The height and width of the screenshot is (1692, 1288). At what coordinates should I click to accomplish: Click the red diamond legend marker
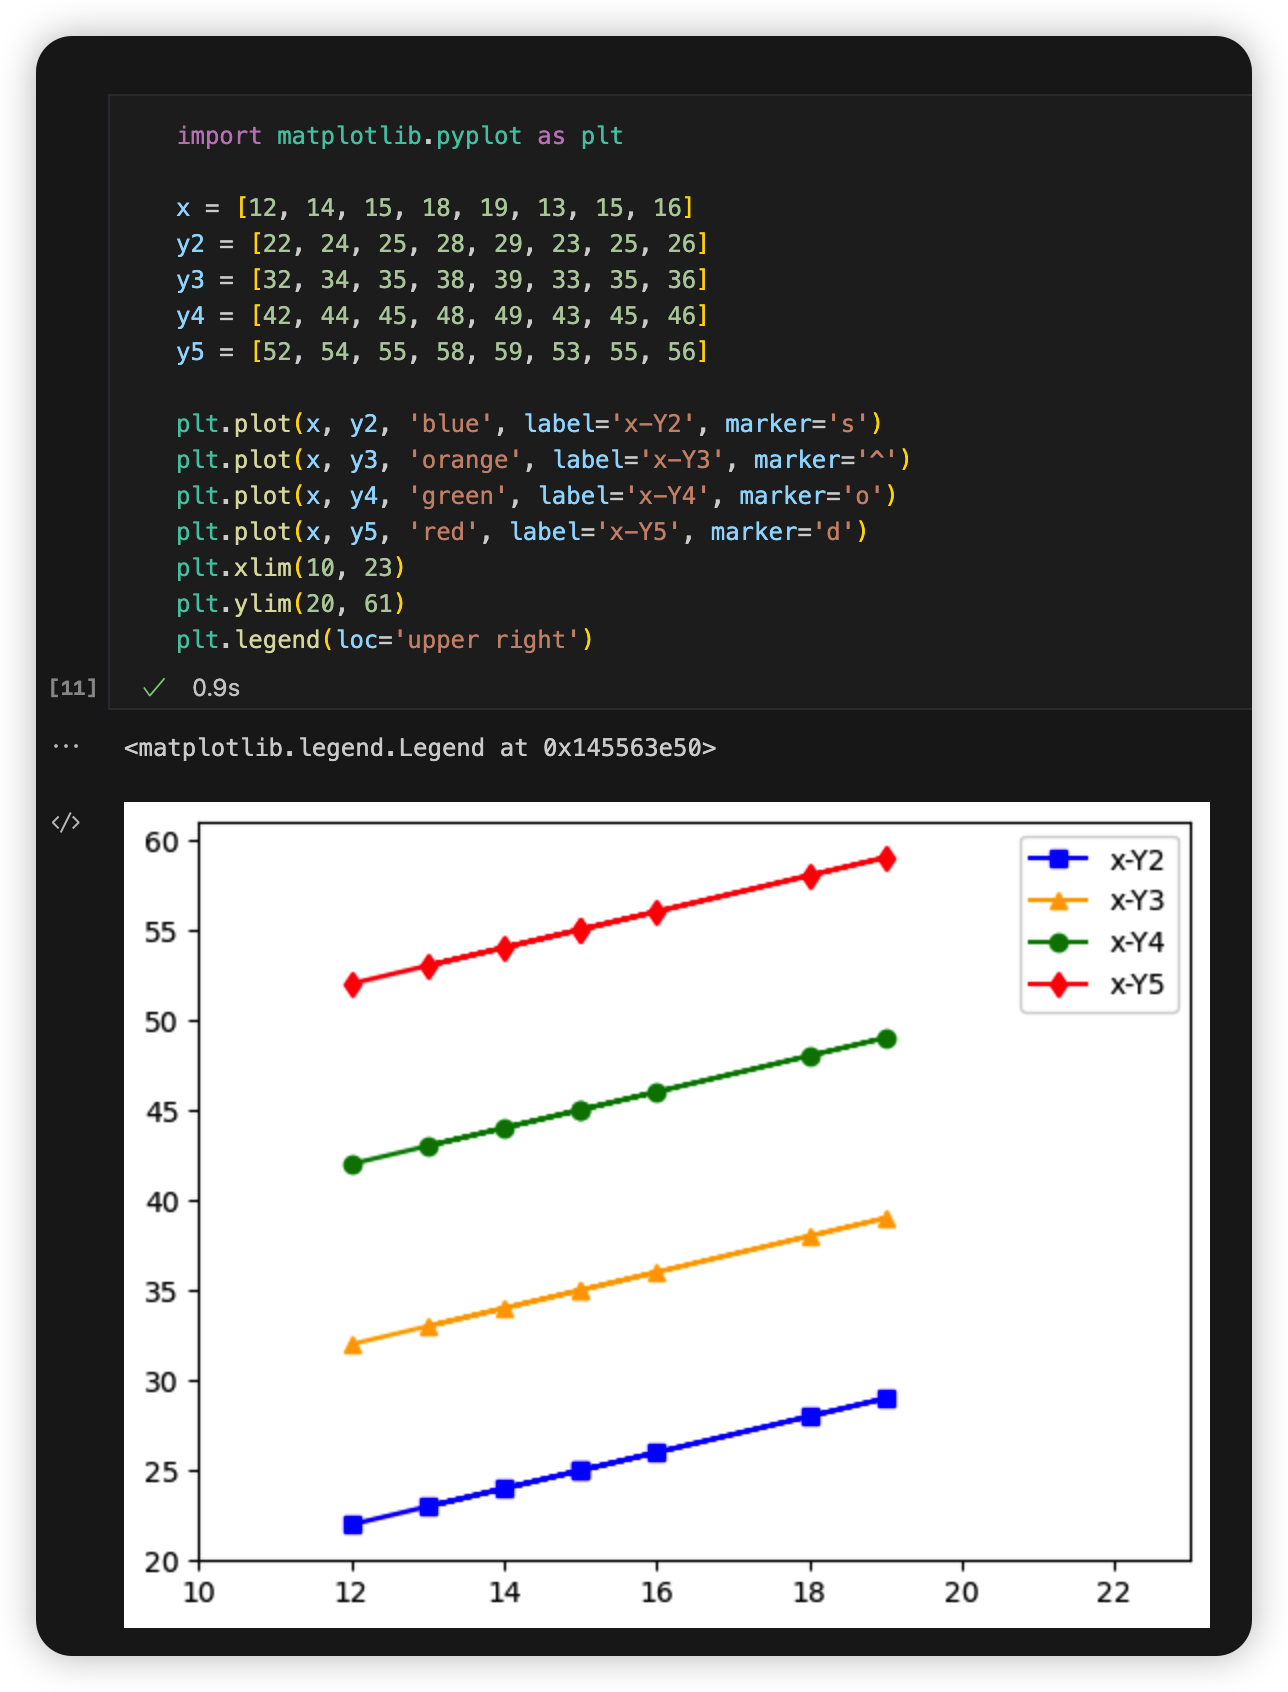click(1059, 984)
